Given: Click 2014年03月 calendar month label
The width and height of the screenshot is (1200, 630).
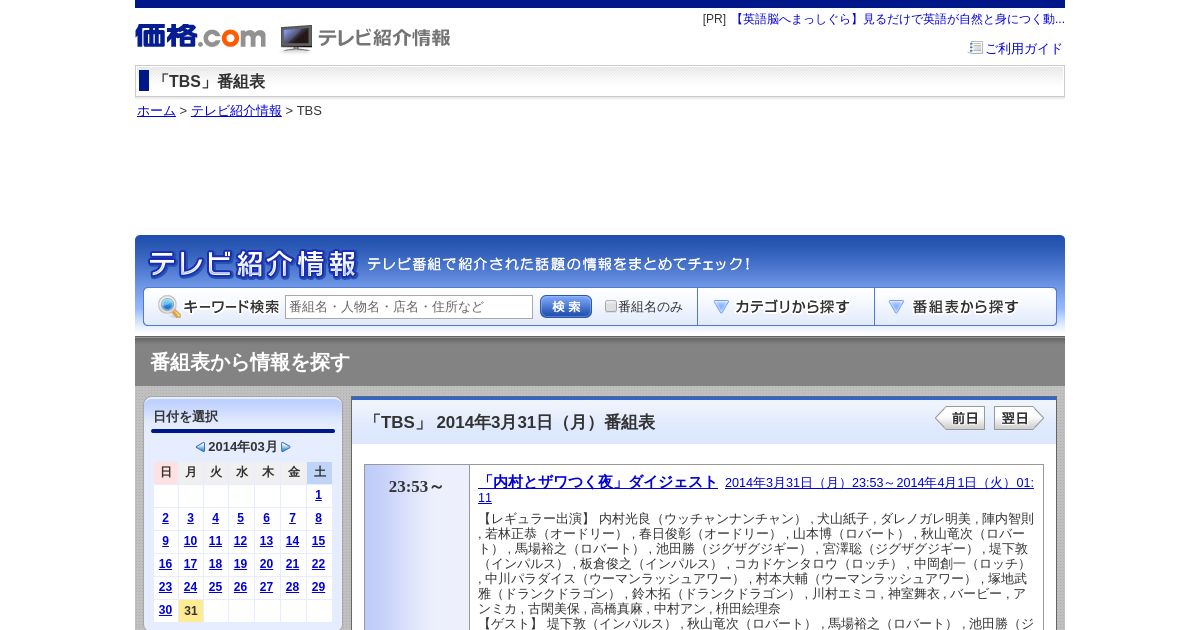Looking at the screenshot, I should pyautogui.click(x=243, y=447).
